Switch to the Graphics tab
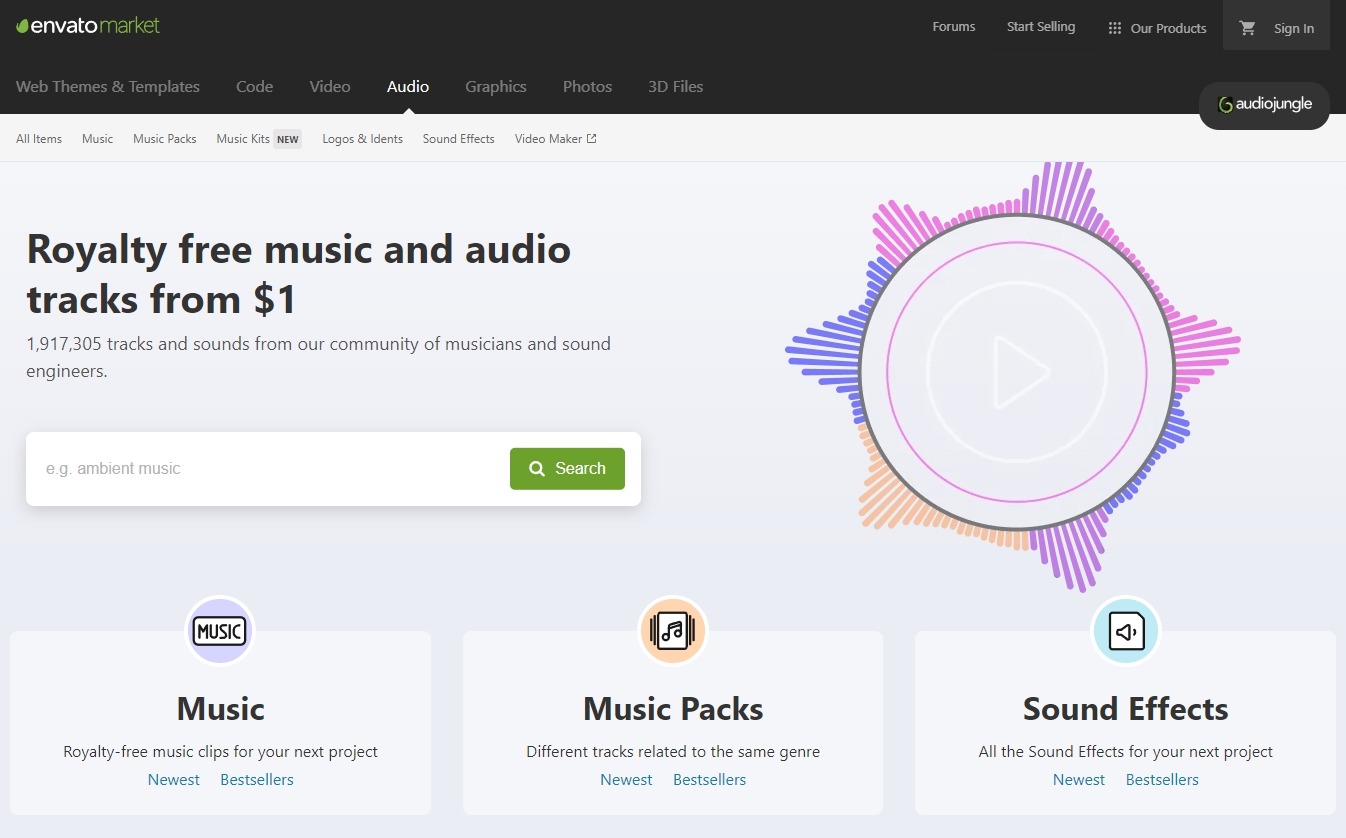The image size is (1346, 838). point(495,87)
